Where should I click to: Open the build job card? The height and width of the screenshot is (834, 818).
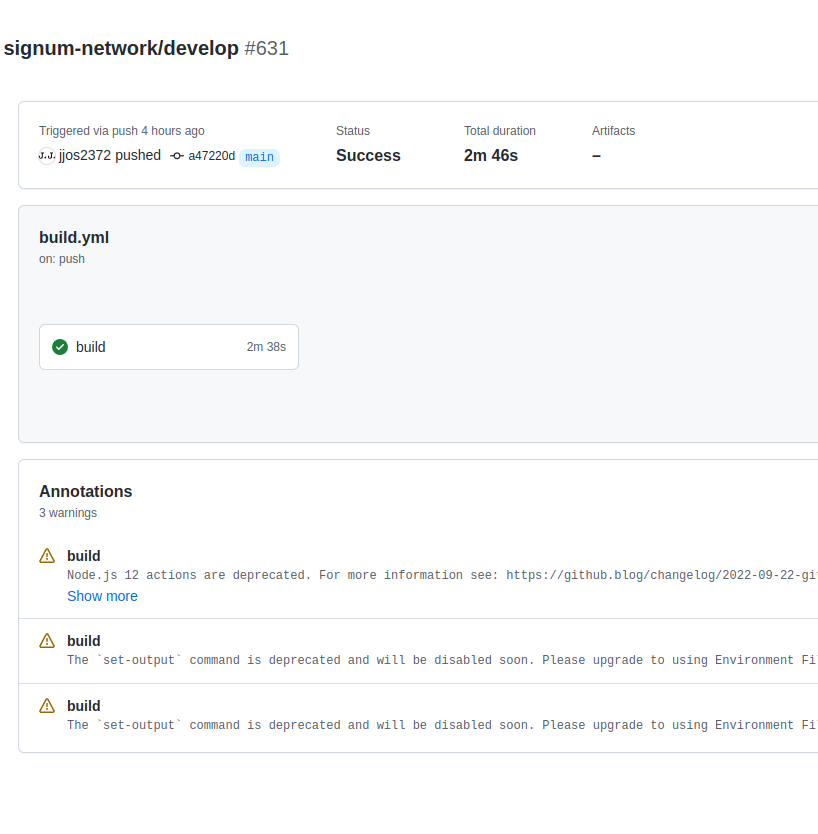pyautogui.click(x=169, y=347)
